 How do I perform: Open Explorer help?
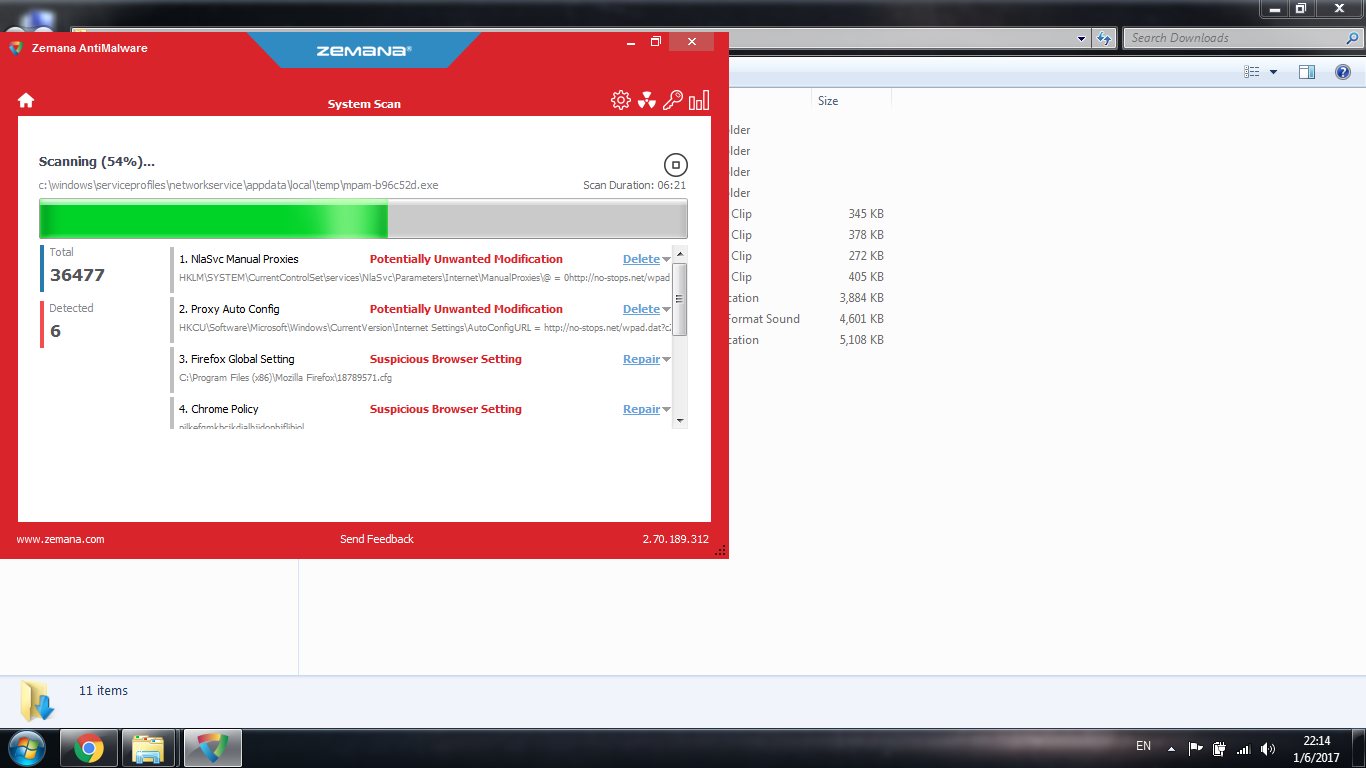pos(1344,72)
